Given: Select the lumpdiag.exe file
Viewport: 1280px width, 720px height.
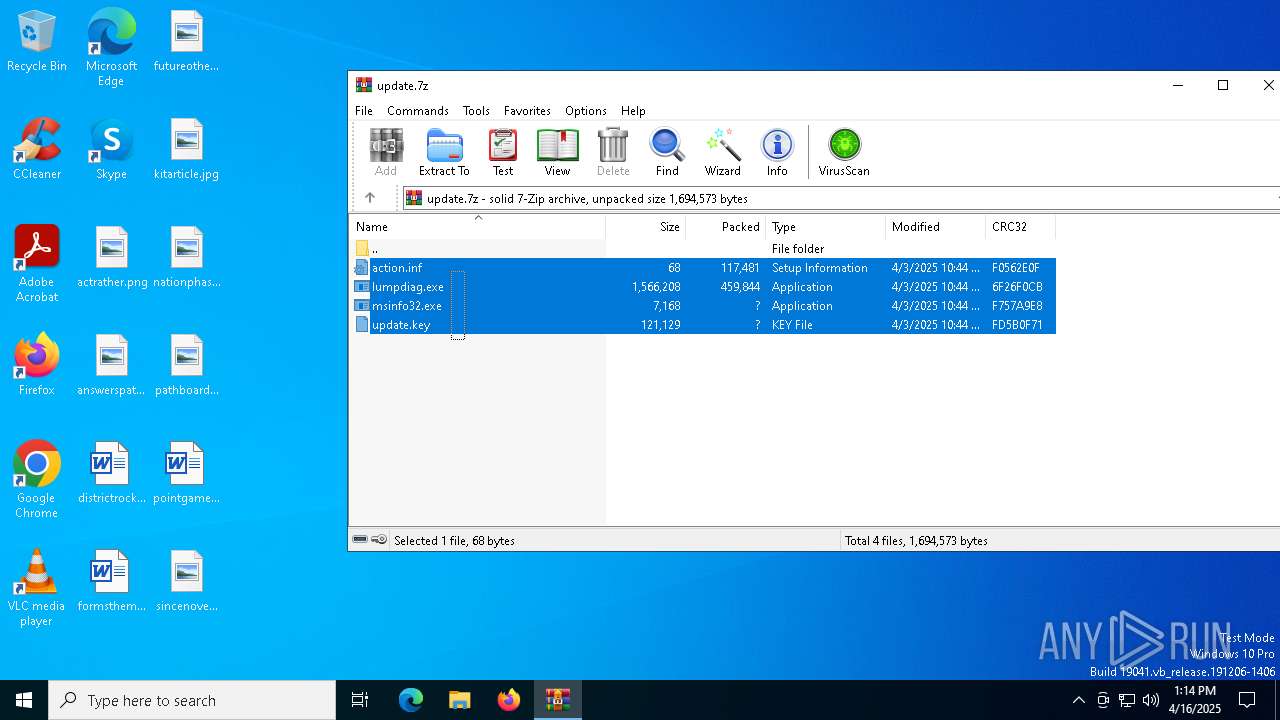Looking at the screenshot, I should pos(408,287).
